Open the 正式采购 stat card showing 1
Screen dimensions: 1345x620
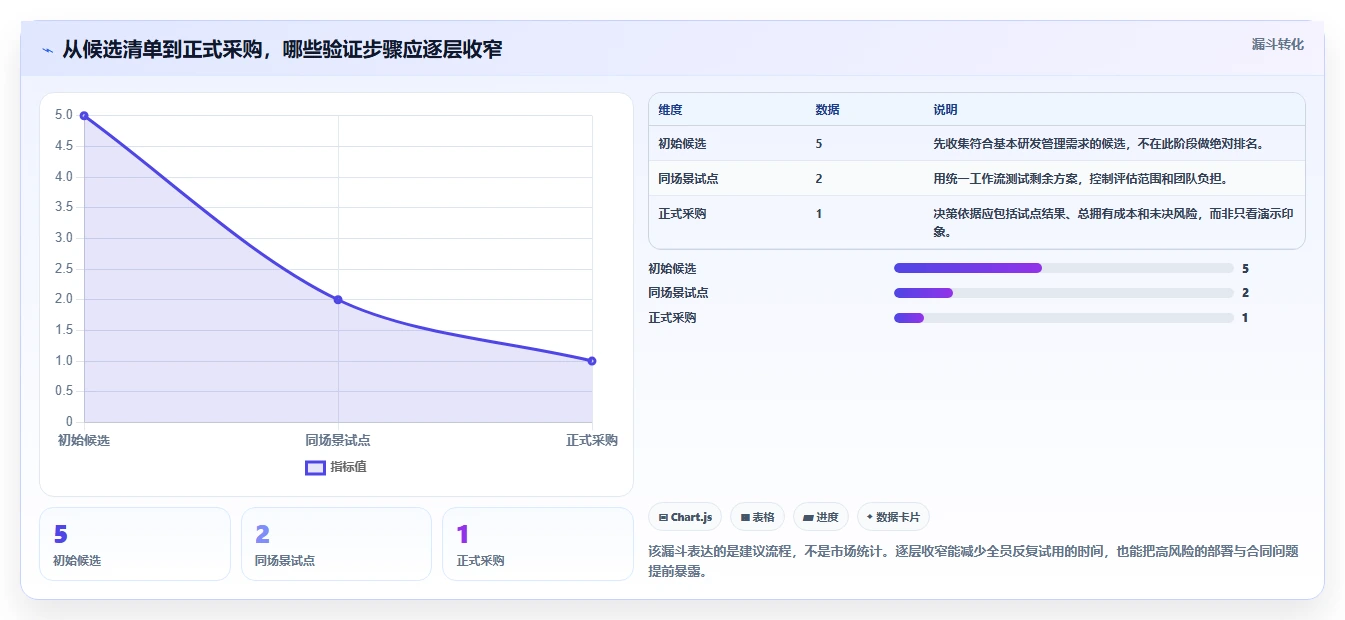538,544
